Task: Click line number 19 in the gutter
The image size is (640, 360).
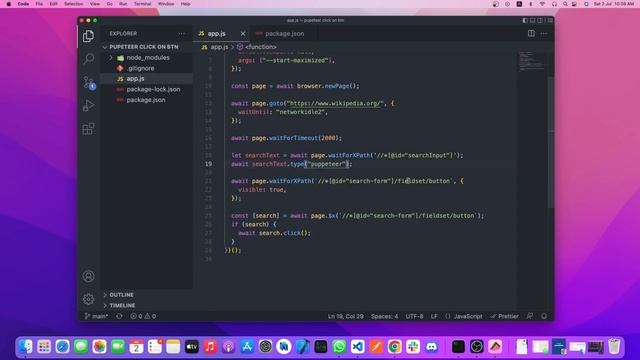Action: [208, 164]
